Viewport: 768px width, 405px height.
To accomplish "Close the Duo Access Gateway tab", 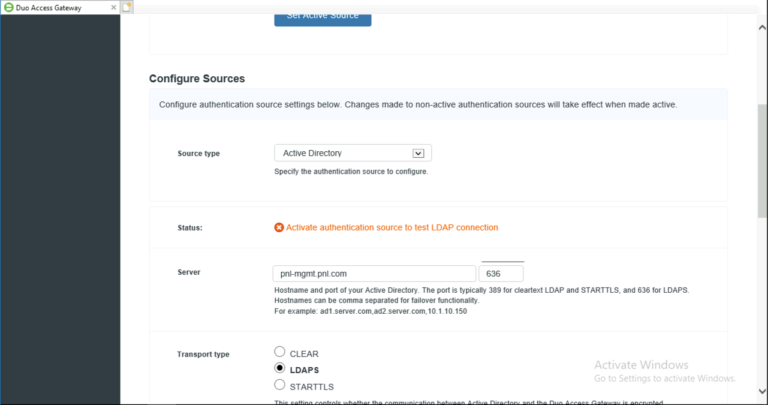I will [x=114, y=7].
